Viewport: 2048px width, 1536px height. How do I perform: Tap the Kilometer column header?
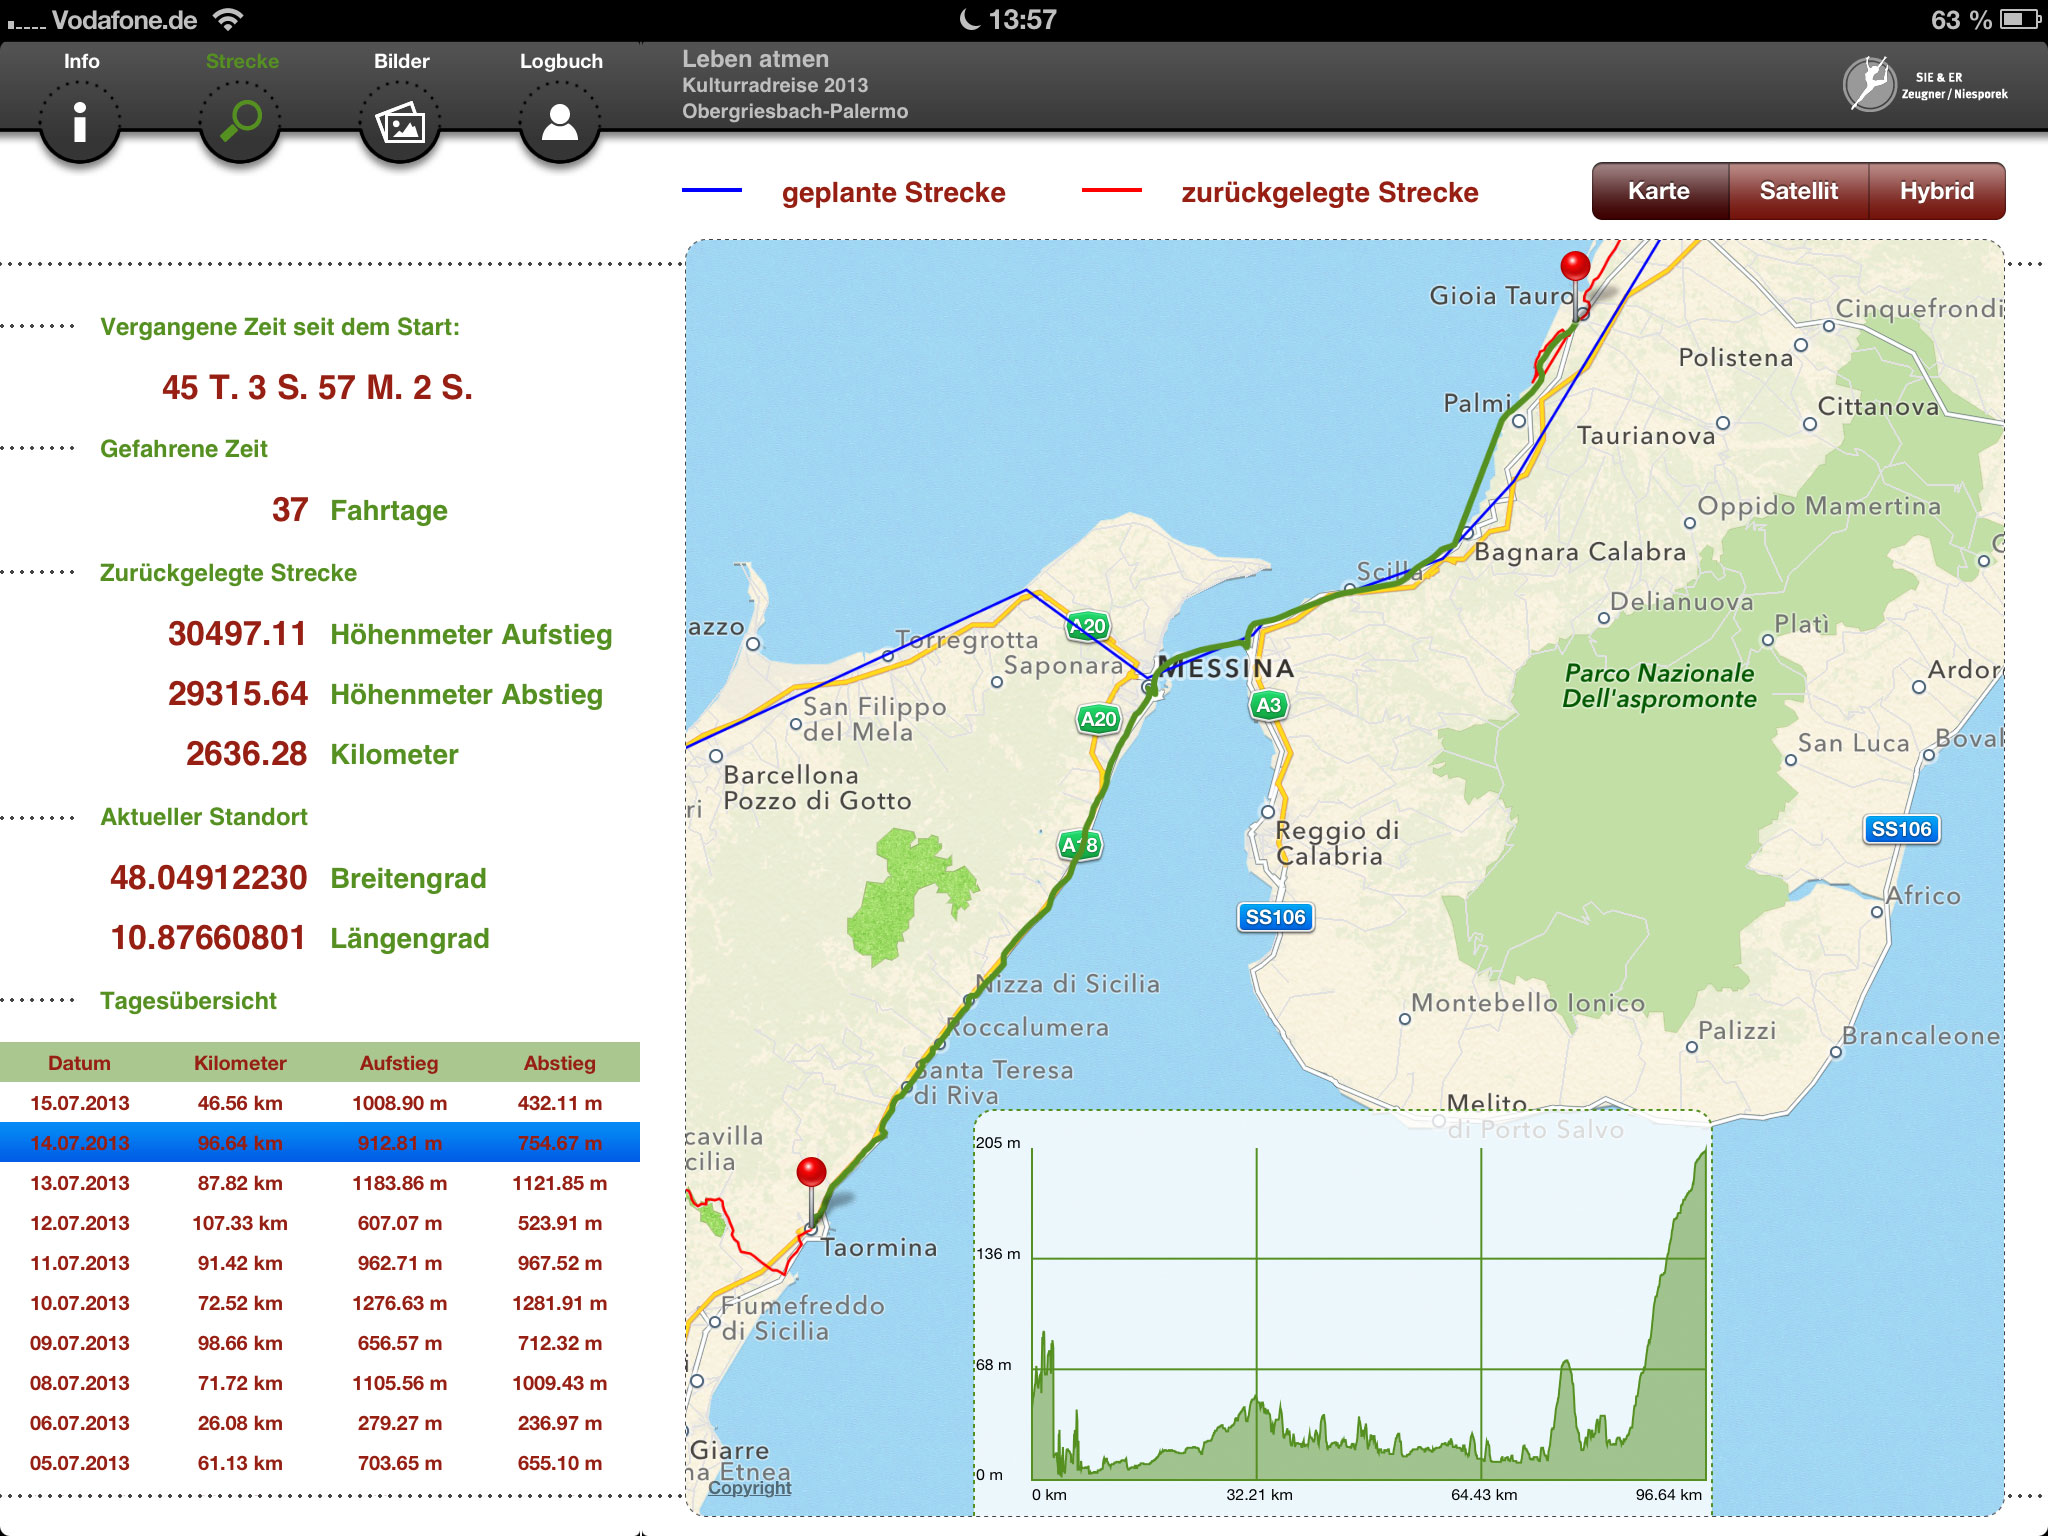click(240, 1063)
